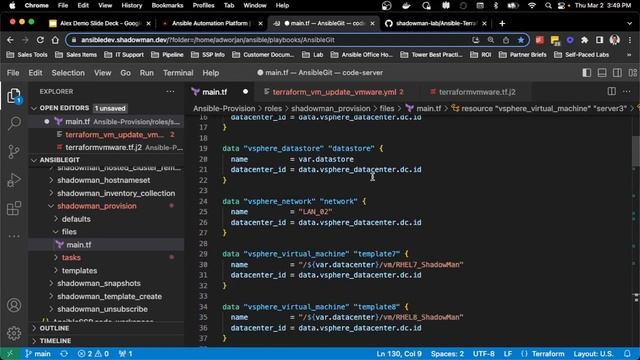
Task: Open Explorer views and more actions menu
Action: tap(170, 91)
